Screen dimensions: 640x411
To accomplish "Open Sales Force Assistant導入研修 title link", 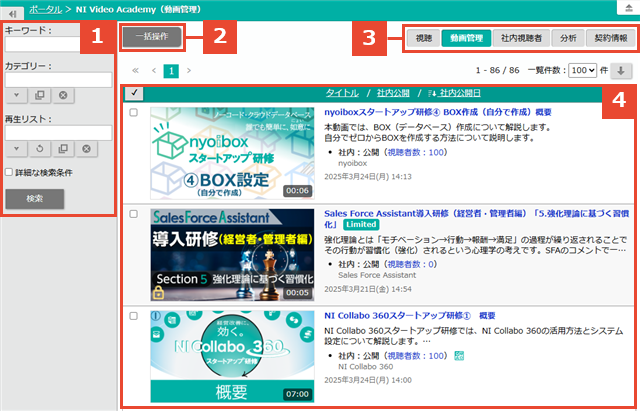I will (x=476, y=219).
